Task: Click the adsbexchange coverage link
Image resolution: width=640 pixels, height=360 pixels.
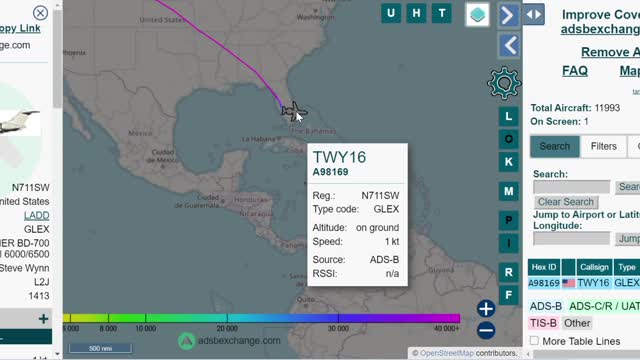Action: 600,29
